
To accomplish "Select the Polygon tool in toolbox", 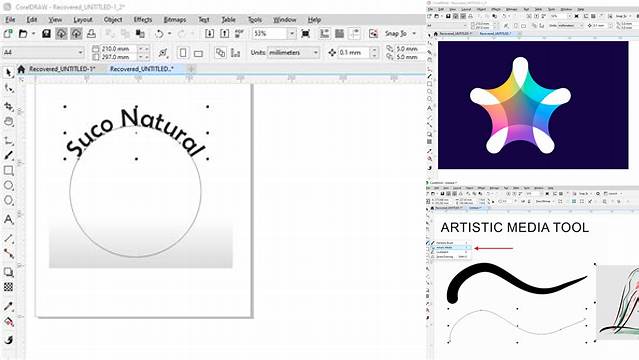I will [9, 200].
